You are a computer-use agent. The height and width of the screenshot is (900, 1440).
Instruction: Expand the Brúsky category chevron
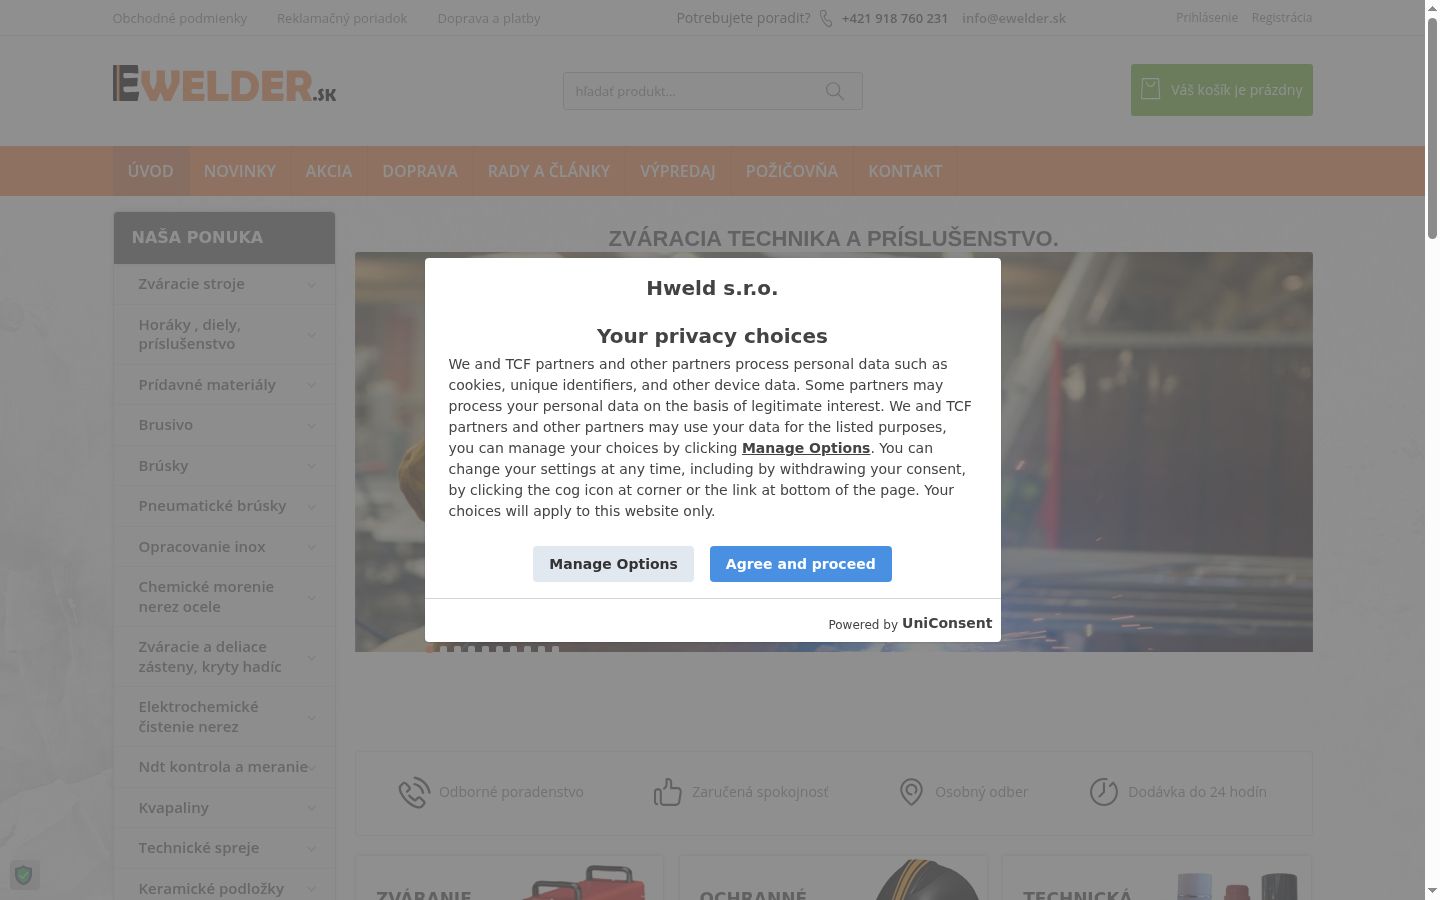click(312, 466)
